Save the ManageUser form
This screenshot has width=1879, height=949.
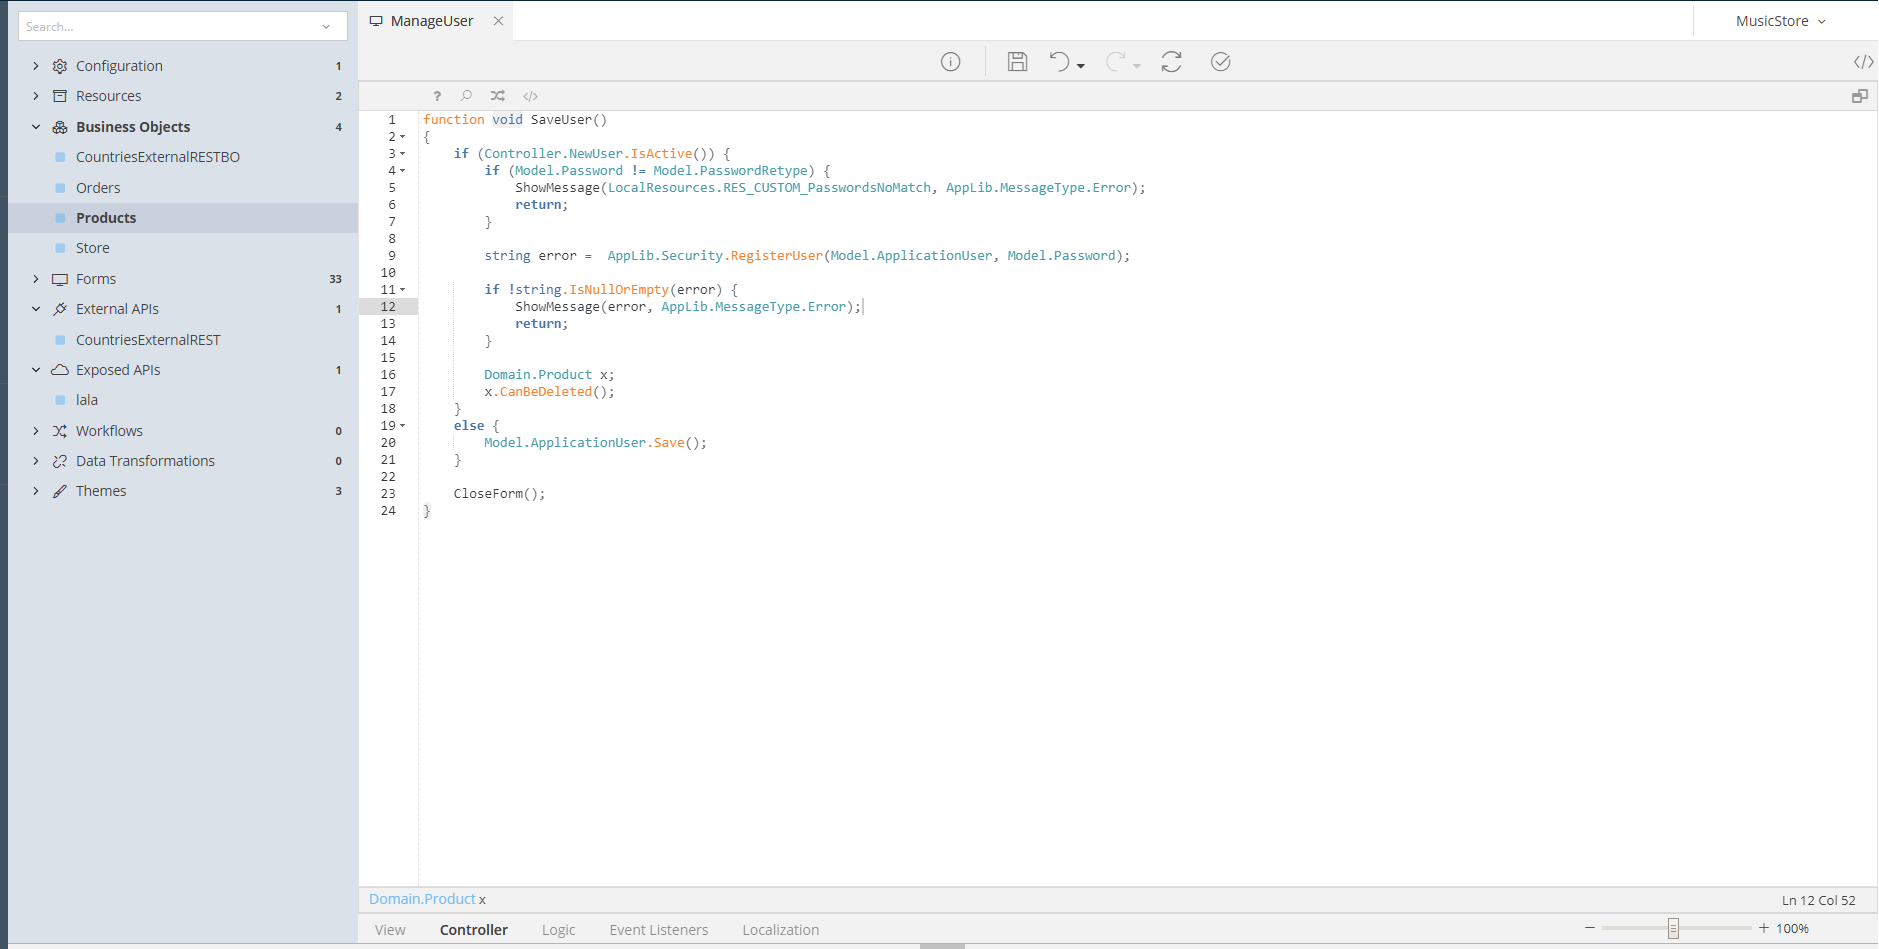pos(1017,62)
